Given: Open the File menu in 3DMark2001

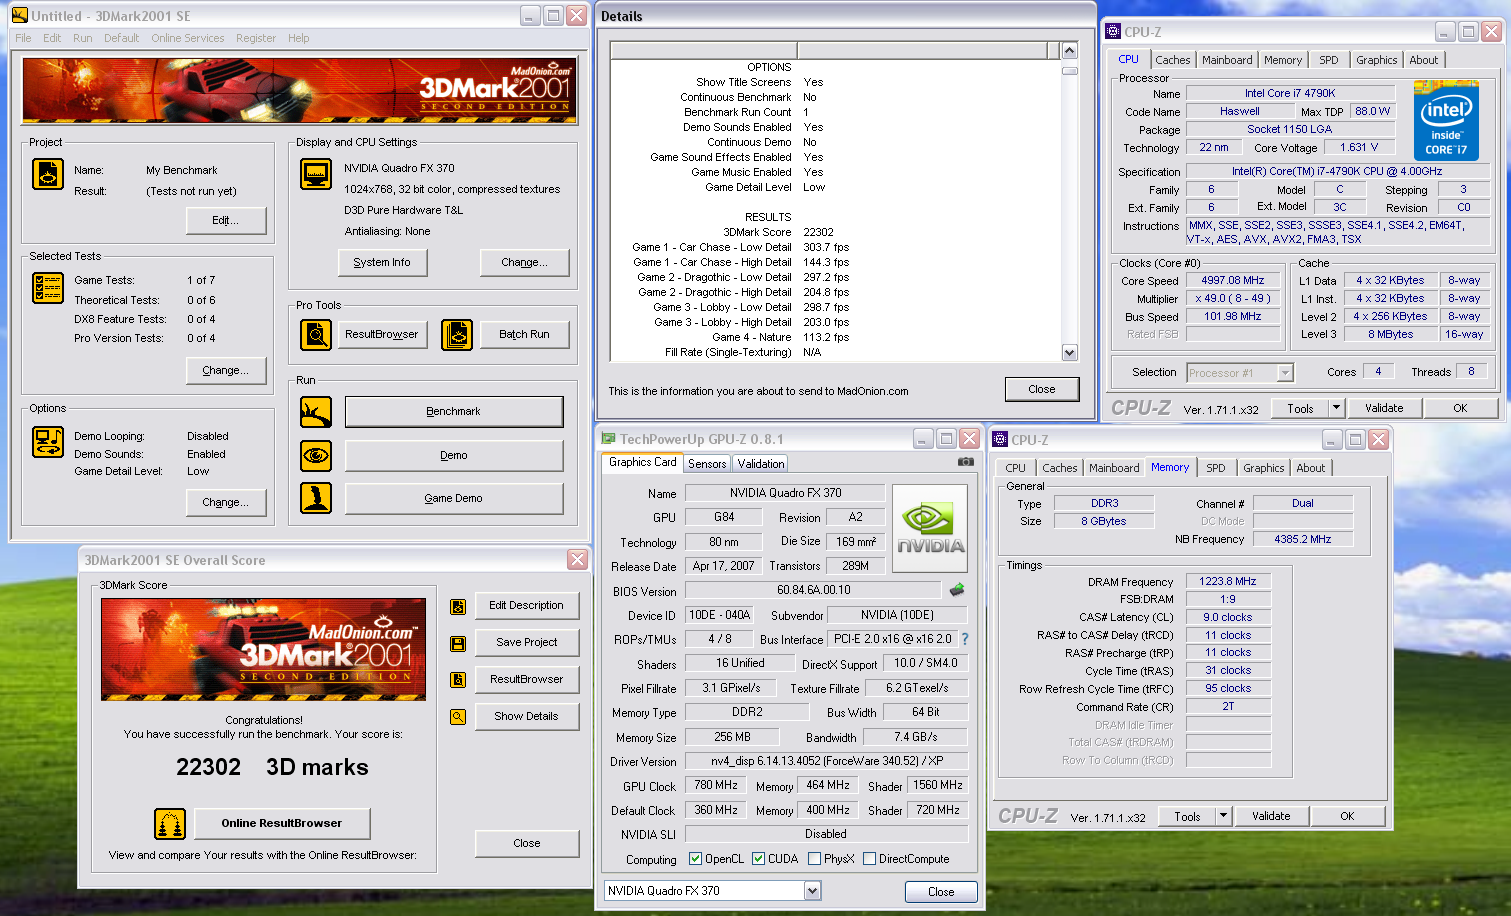Looking at the screenshot, I should tap(23, 38).
